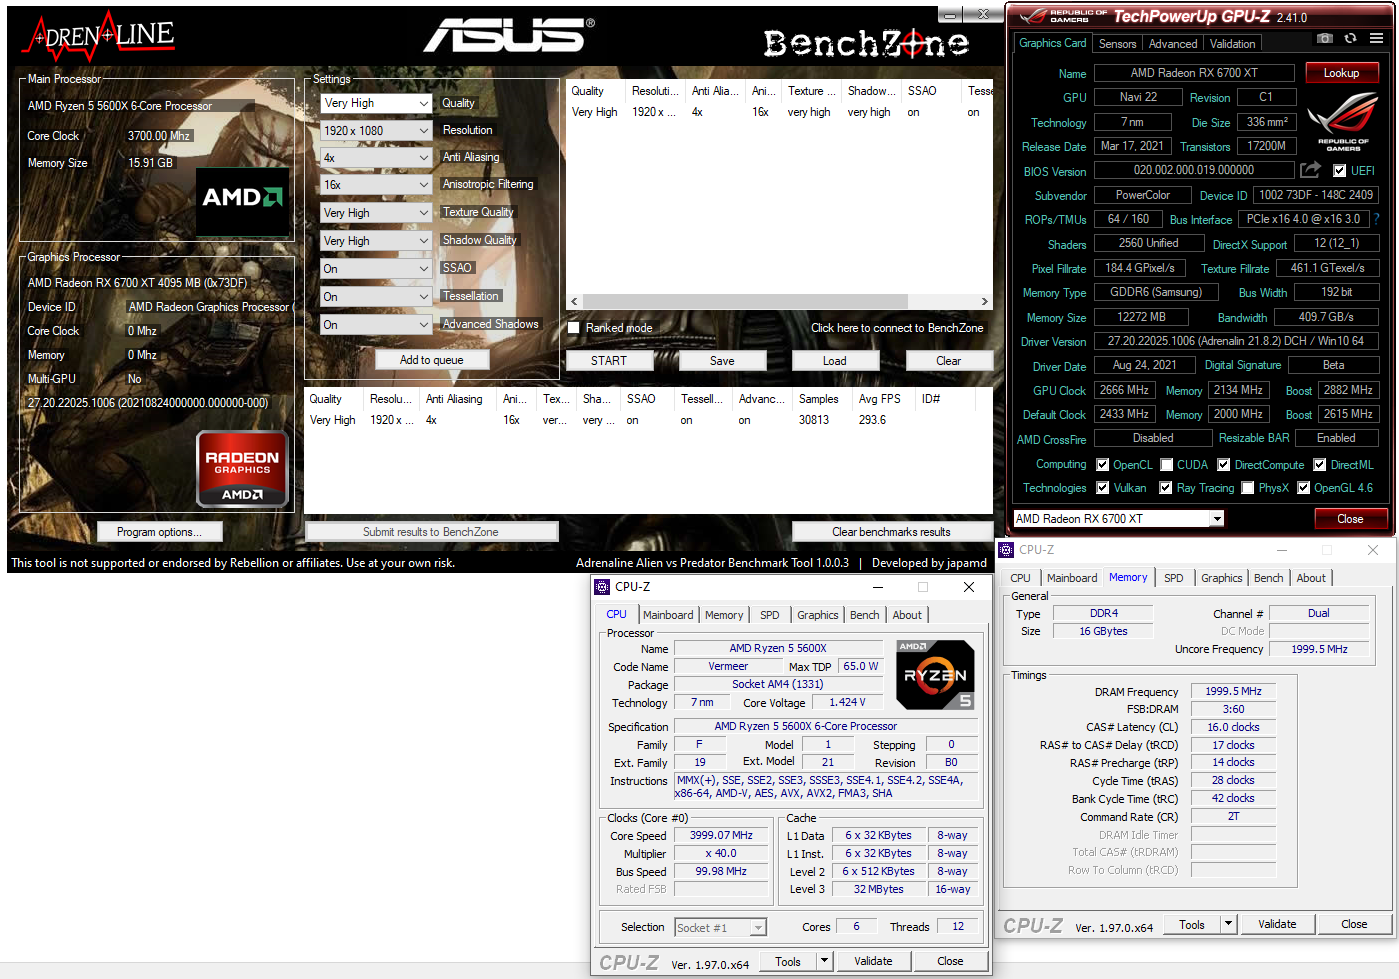Switch to the Sensors tab in GPU-Z
1399x979 pixels.
click(x=1117, y=44)
